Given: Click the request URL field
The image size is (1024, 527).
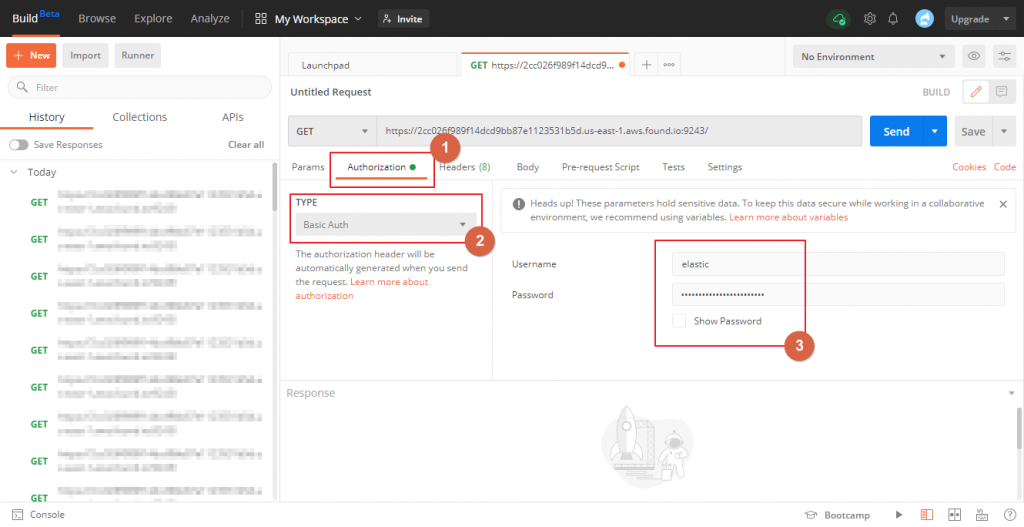Looking at the screenshot, I should [619, 131].
